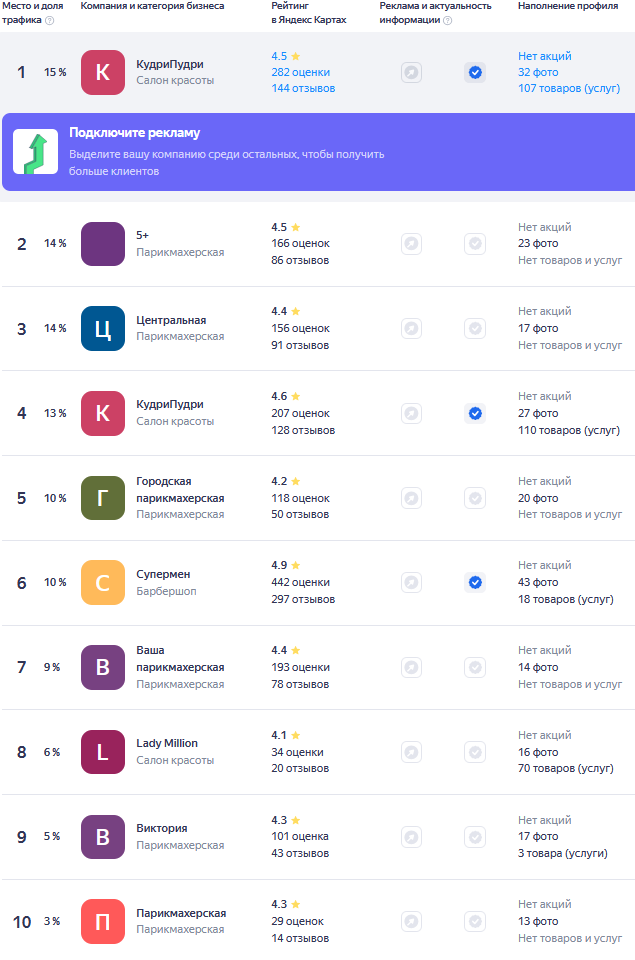Click the advertising status icon in the first КудриПудри row
The width and height of the screenshot is (635, 960).
coord(411,73)
